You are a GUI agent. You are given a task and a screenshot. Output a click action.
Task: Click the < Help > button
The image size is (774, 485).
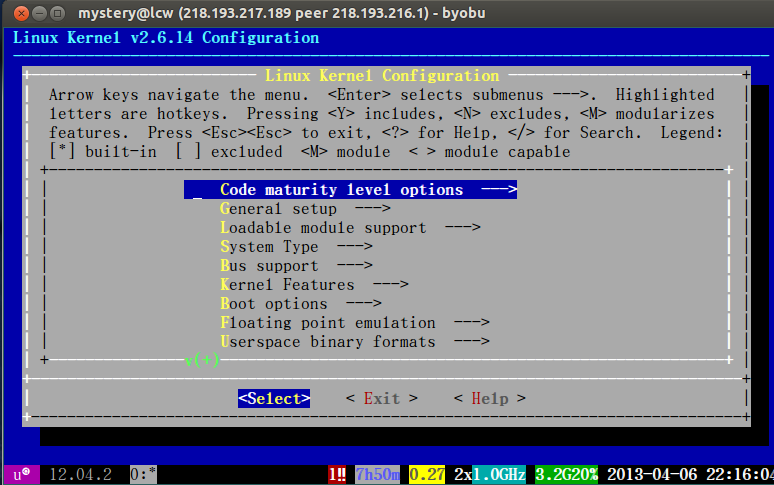click(x=490, y=398)
